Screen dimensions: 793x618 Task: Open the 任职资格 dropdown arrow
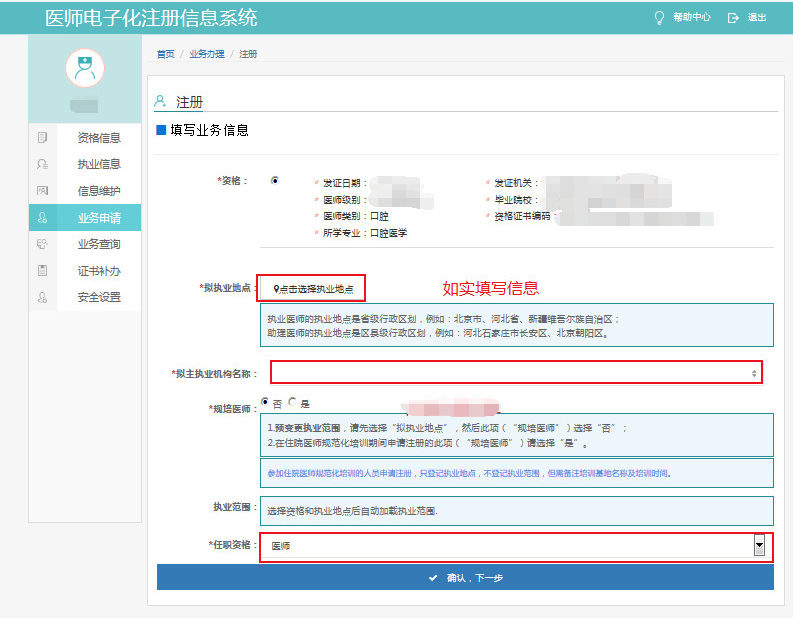tap(759, 546)
